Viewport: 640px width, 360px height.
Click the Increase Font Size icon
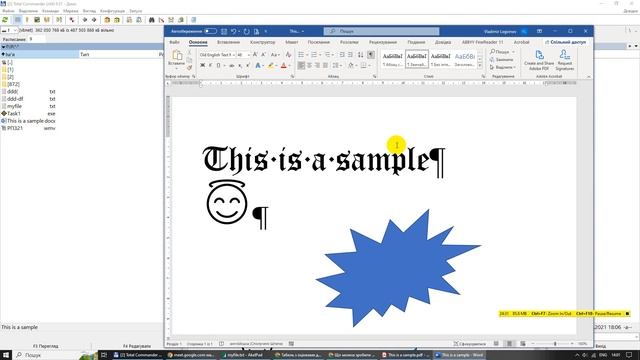[255, 55]
